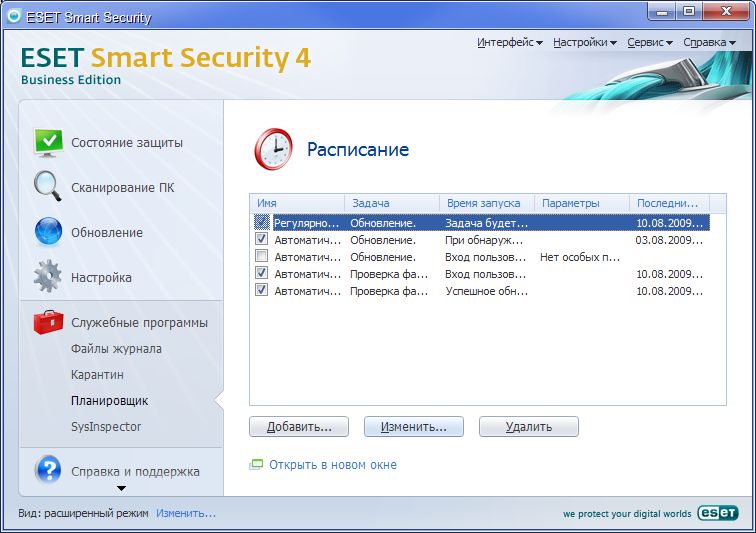Click the green checkmark Состояние защиты icon
The height and width of the screenshot is (533, 756).
click(x=48, y=143)
